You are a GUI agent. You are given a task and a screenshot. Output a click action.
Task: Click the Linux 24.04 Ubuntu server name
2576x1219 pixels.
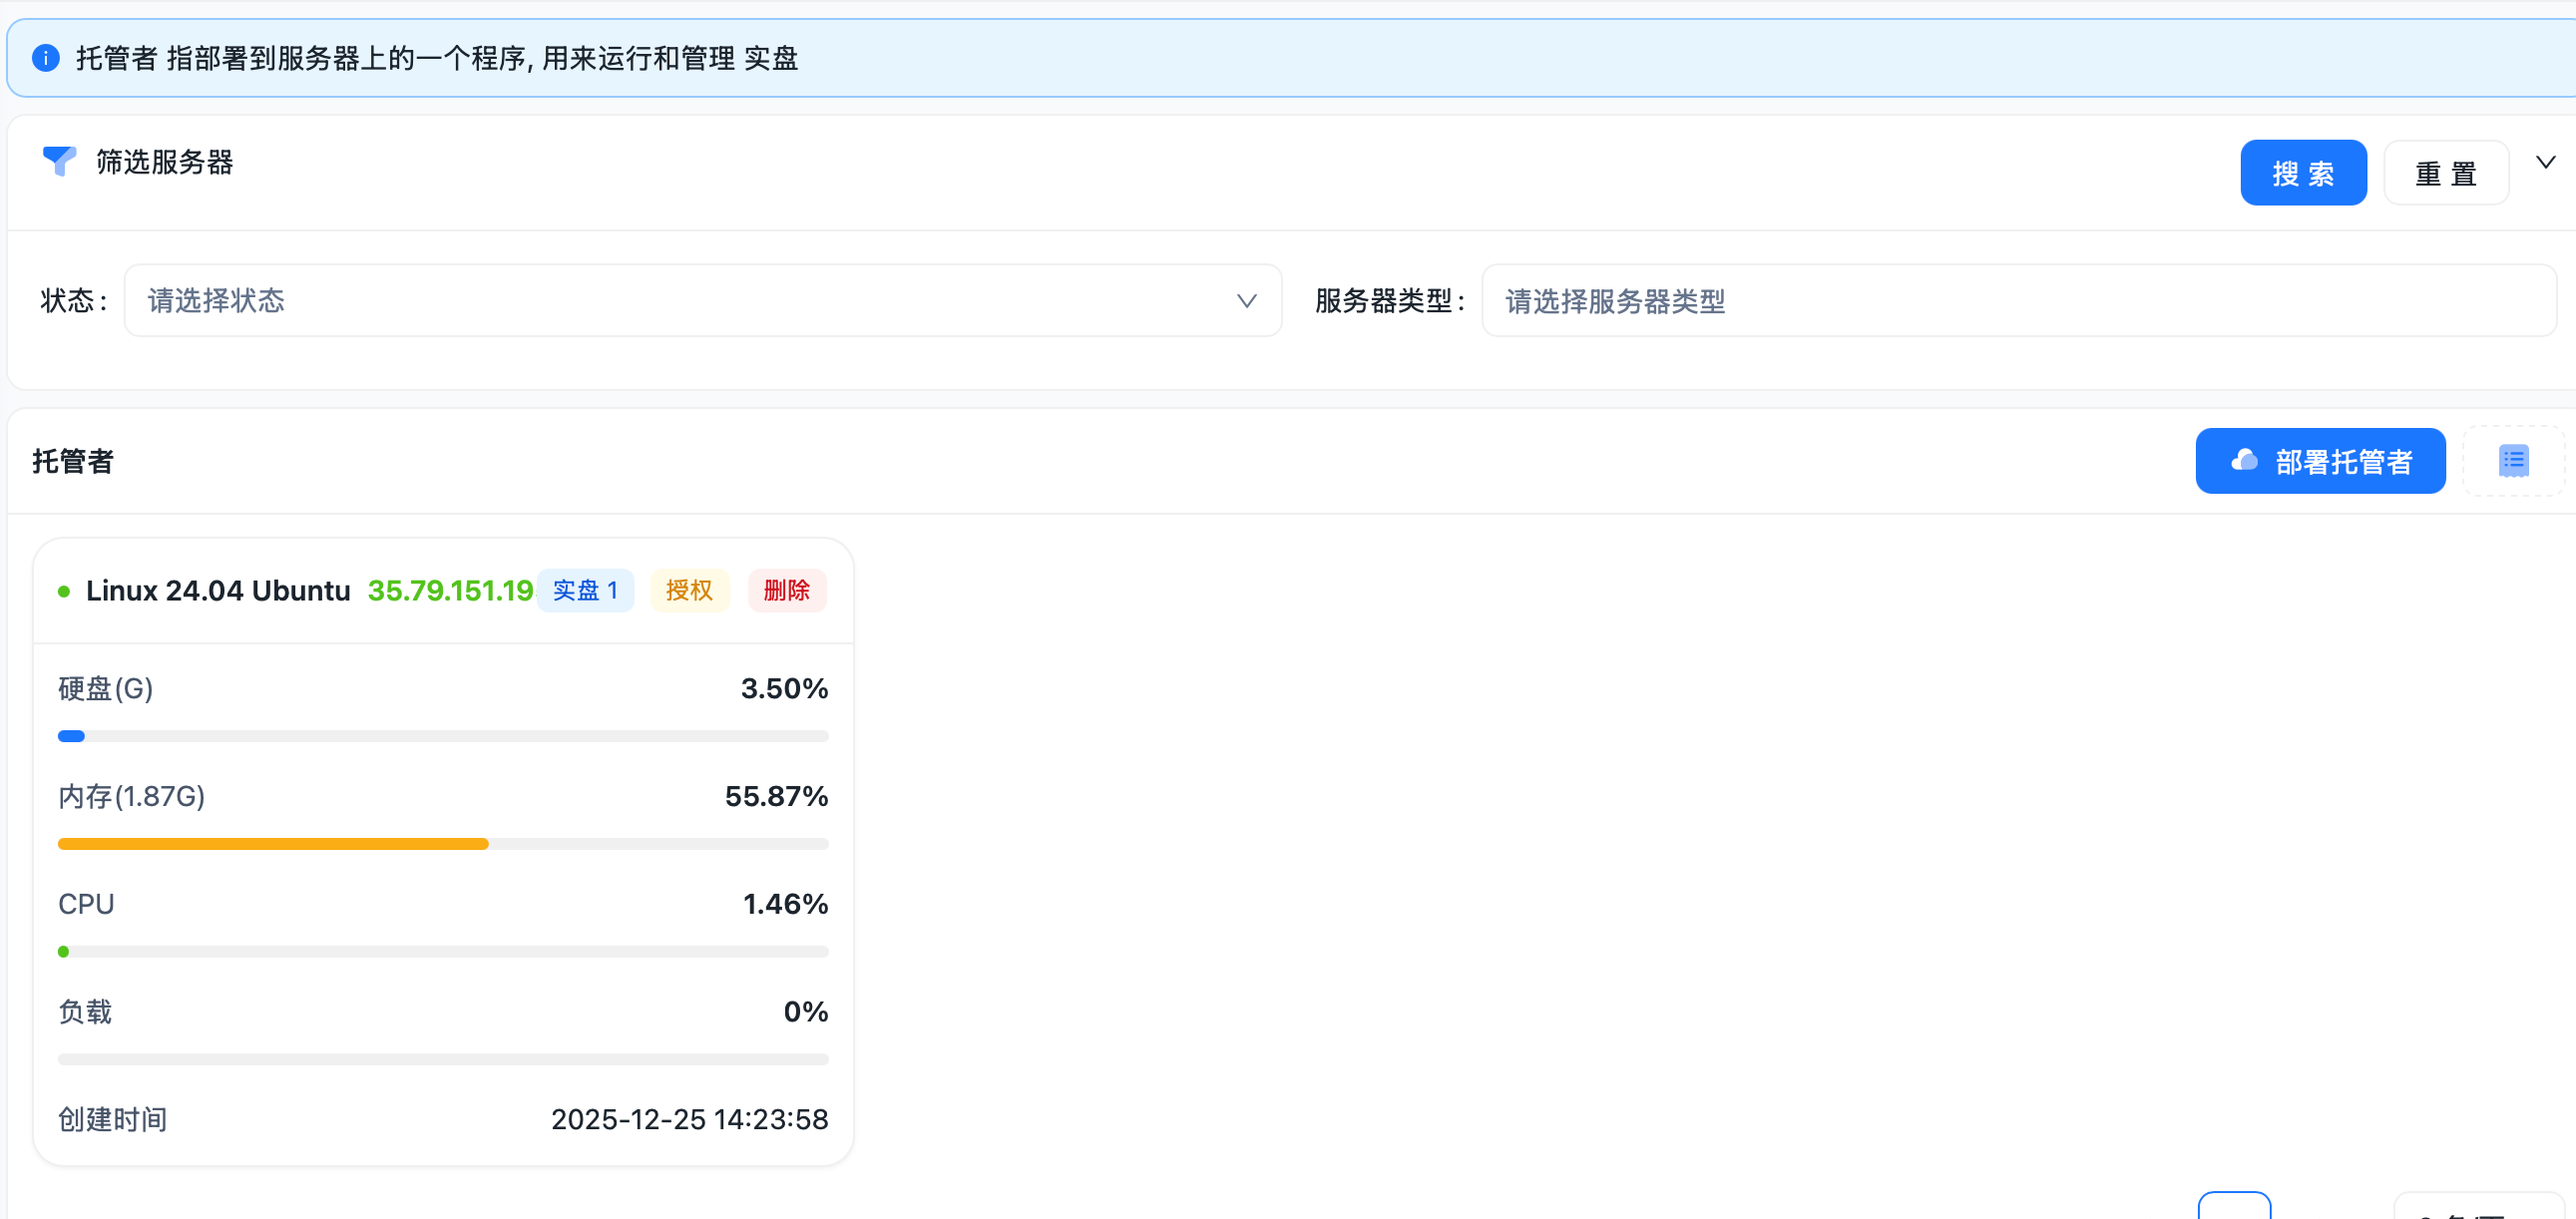click(218, 591)
